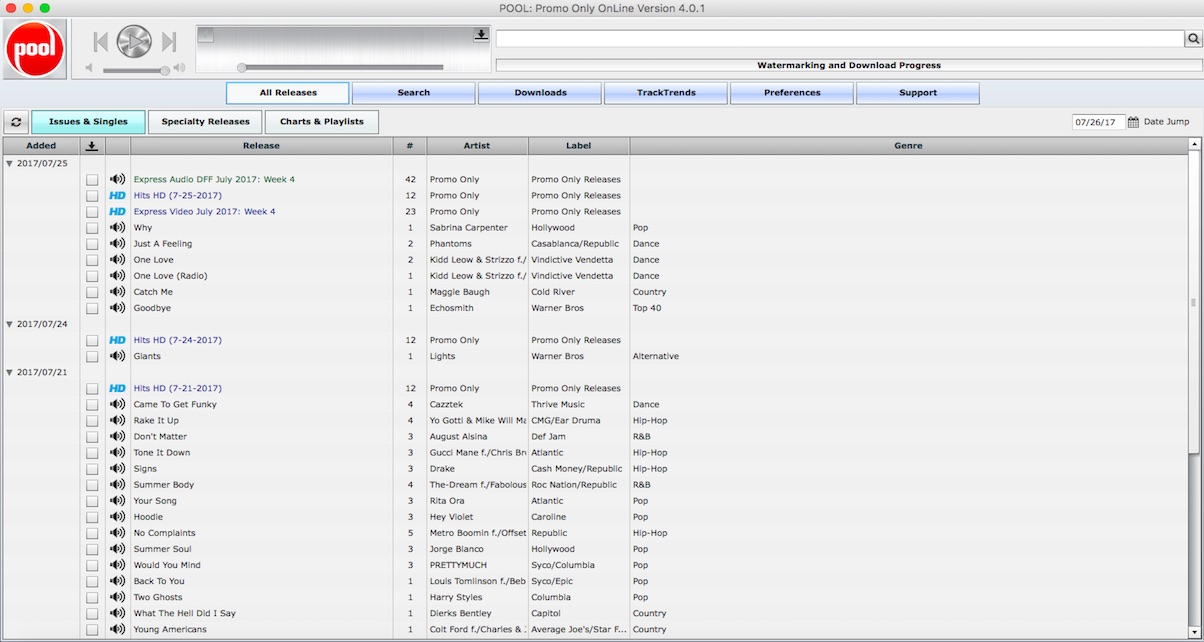
Task: Click Date Jump label
Action: click(1167, 122)
